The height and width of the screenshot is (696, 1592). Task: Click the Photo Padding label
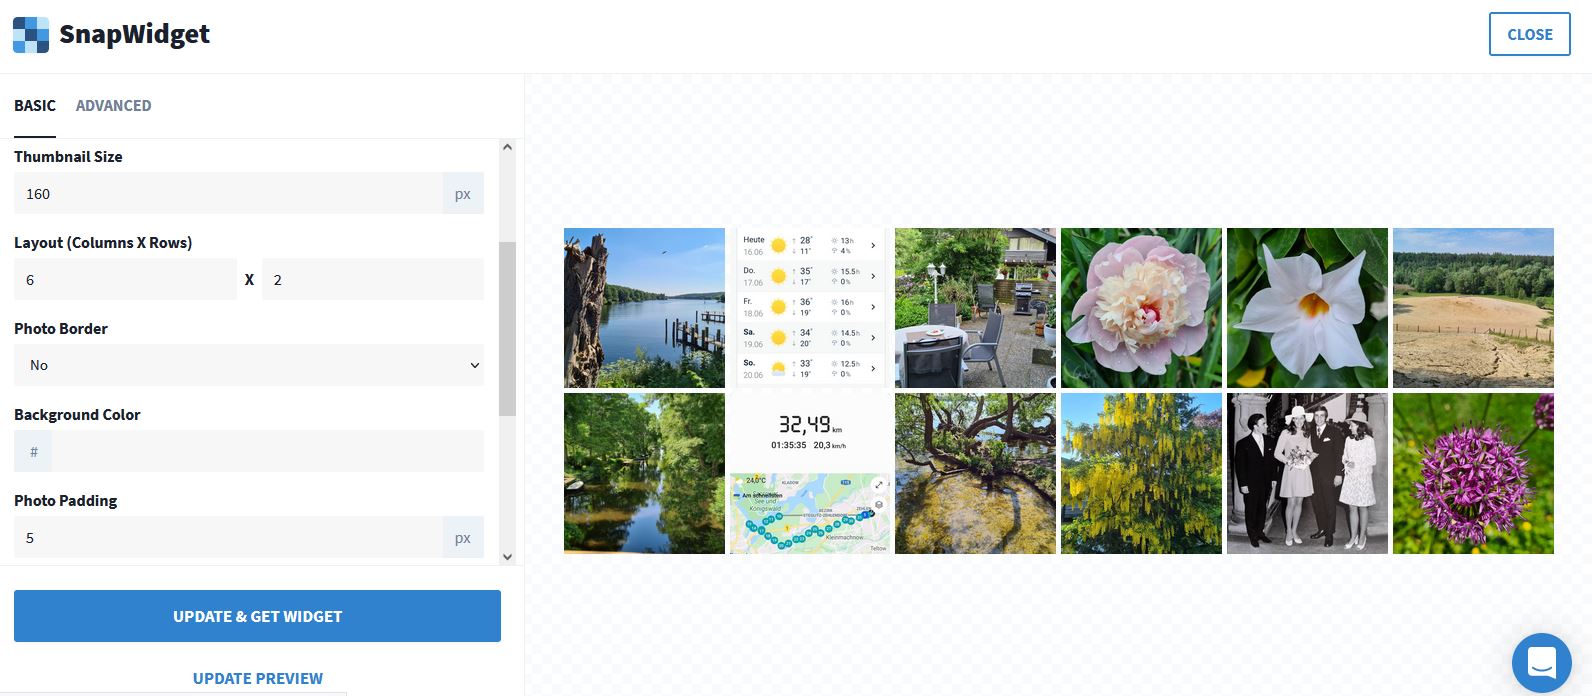pos(66,500)
